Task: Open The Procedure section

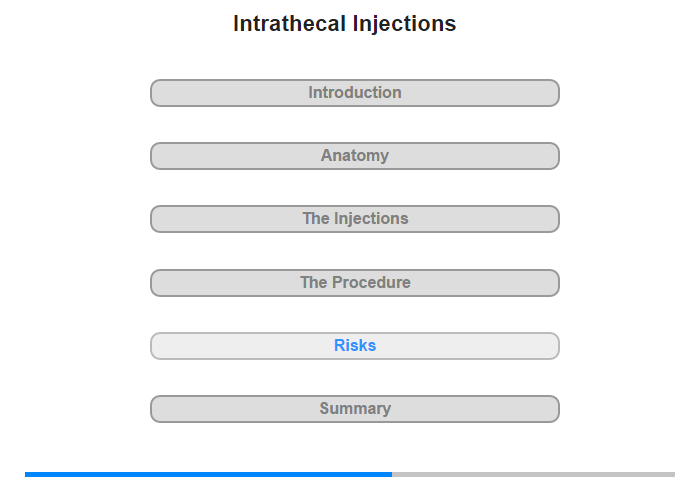Action: pyautogui.click(x=355, y=283)
